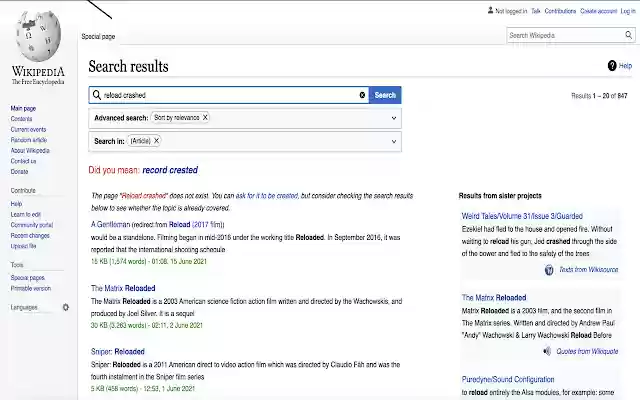640x400 pixels.
Task: Open Special pages under Tools
Action: tap(27, 278)
